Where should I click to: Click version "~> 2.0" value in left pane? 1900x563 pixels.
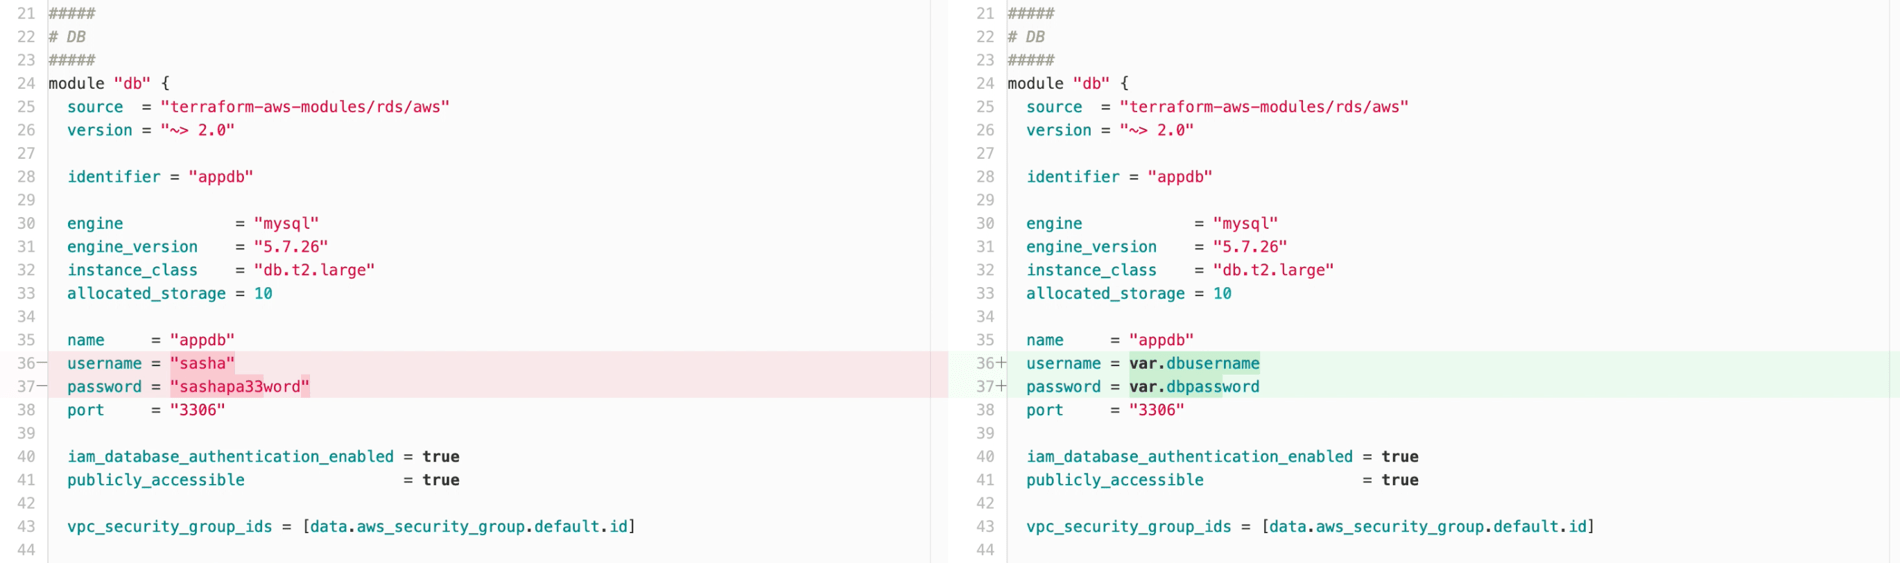[197, 130]
